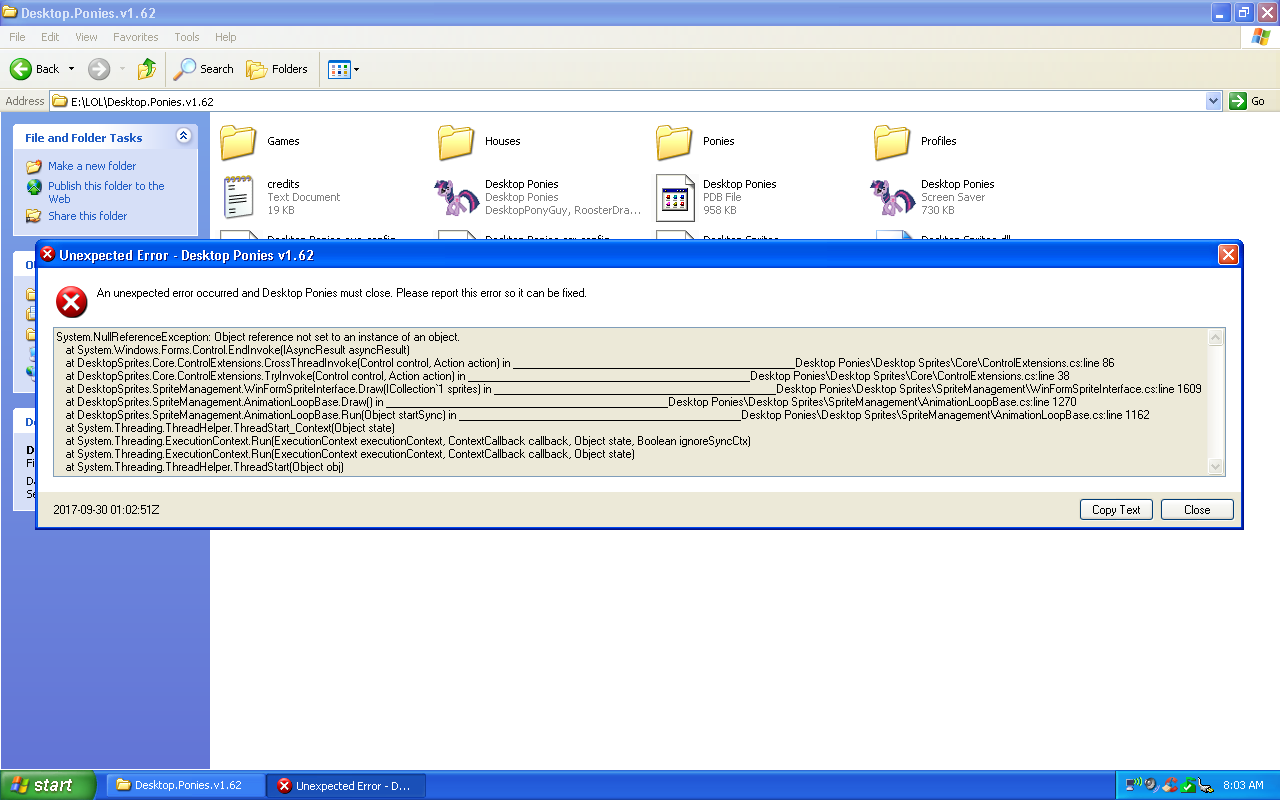Select the Ponies folder icon
Viewport: 1280px width, 800px height.
[x=675, y=142]
